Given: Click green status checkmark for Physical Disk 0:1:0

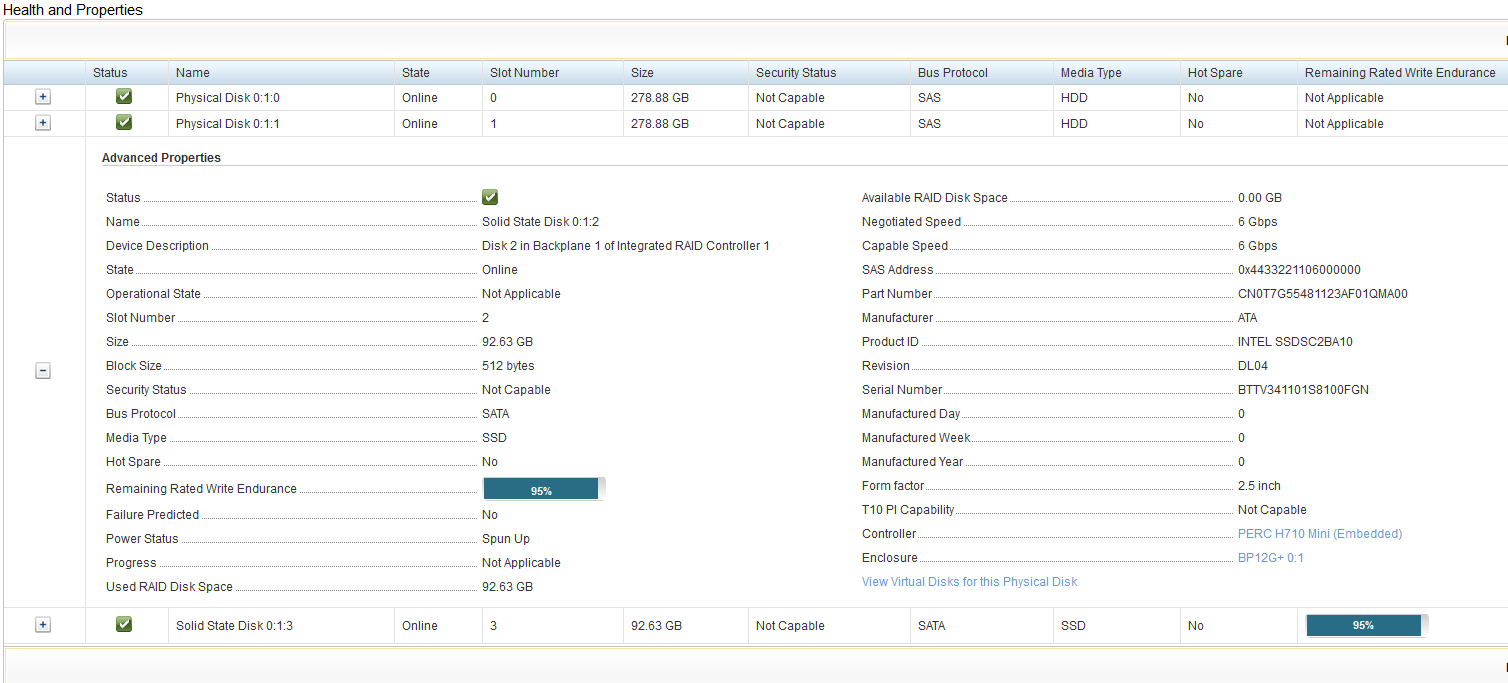Looking at the screenshot, I should click(124, 97).
